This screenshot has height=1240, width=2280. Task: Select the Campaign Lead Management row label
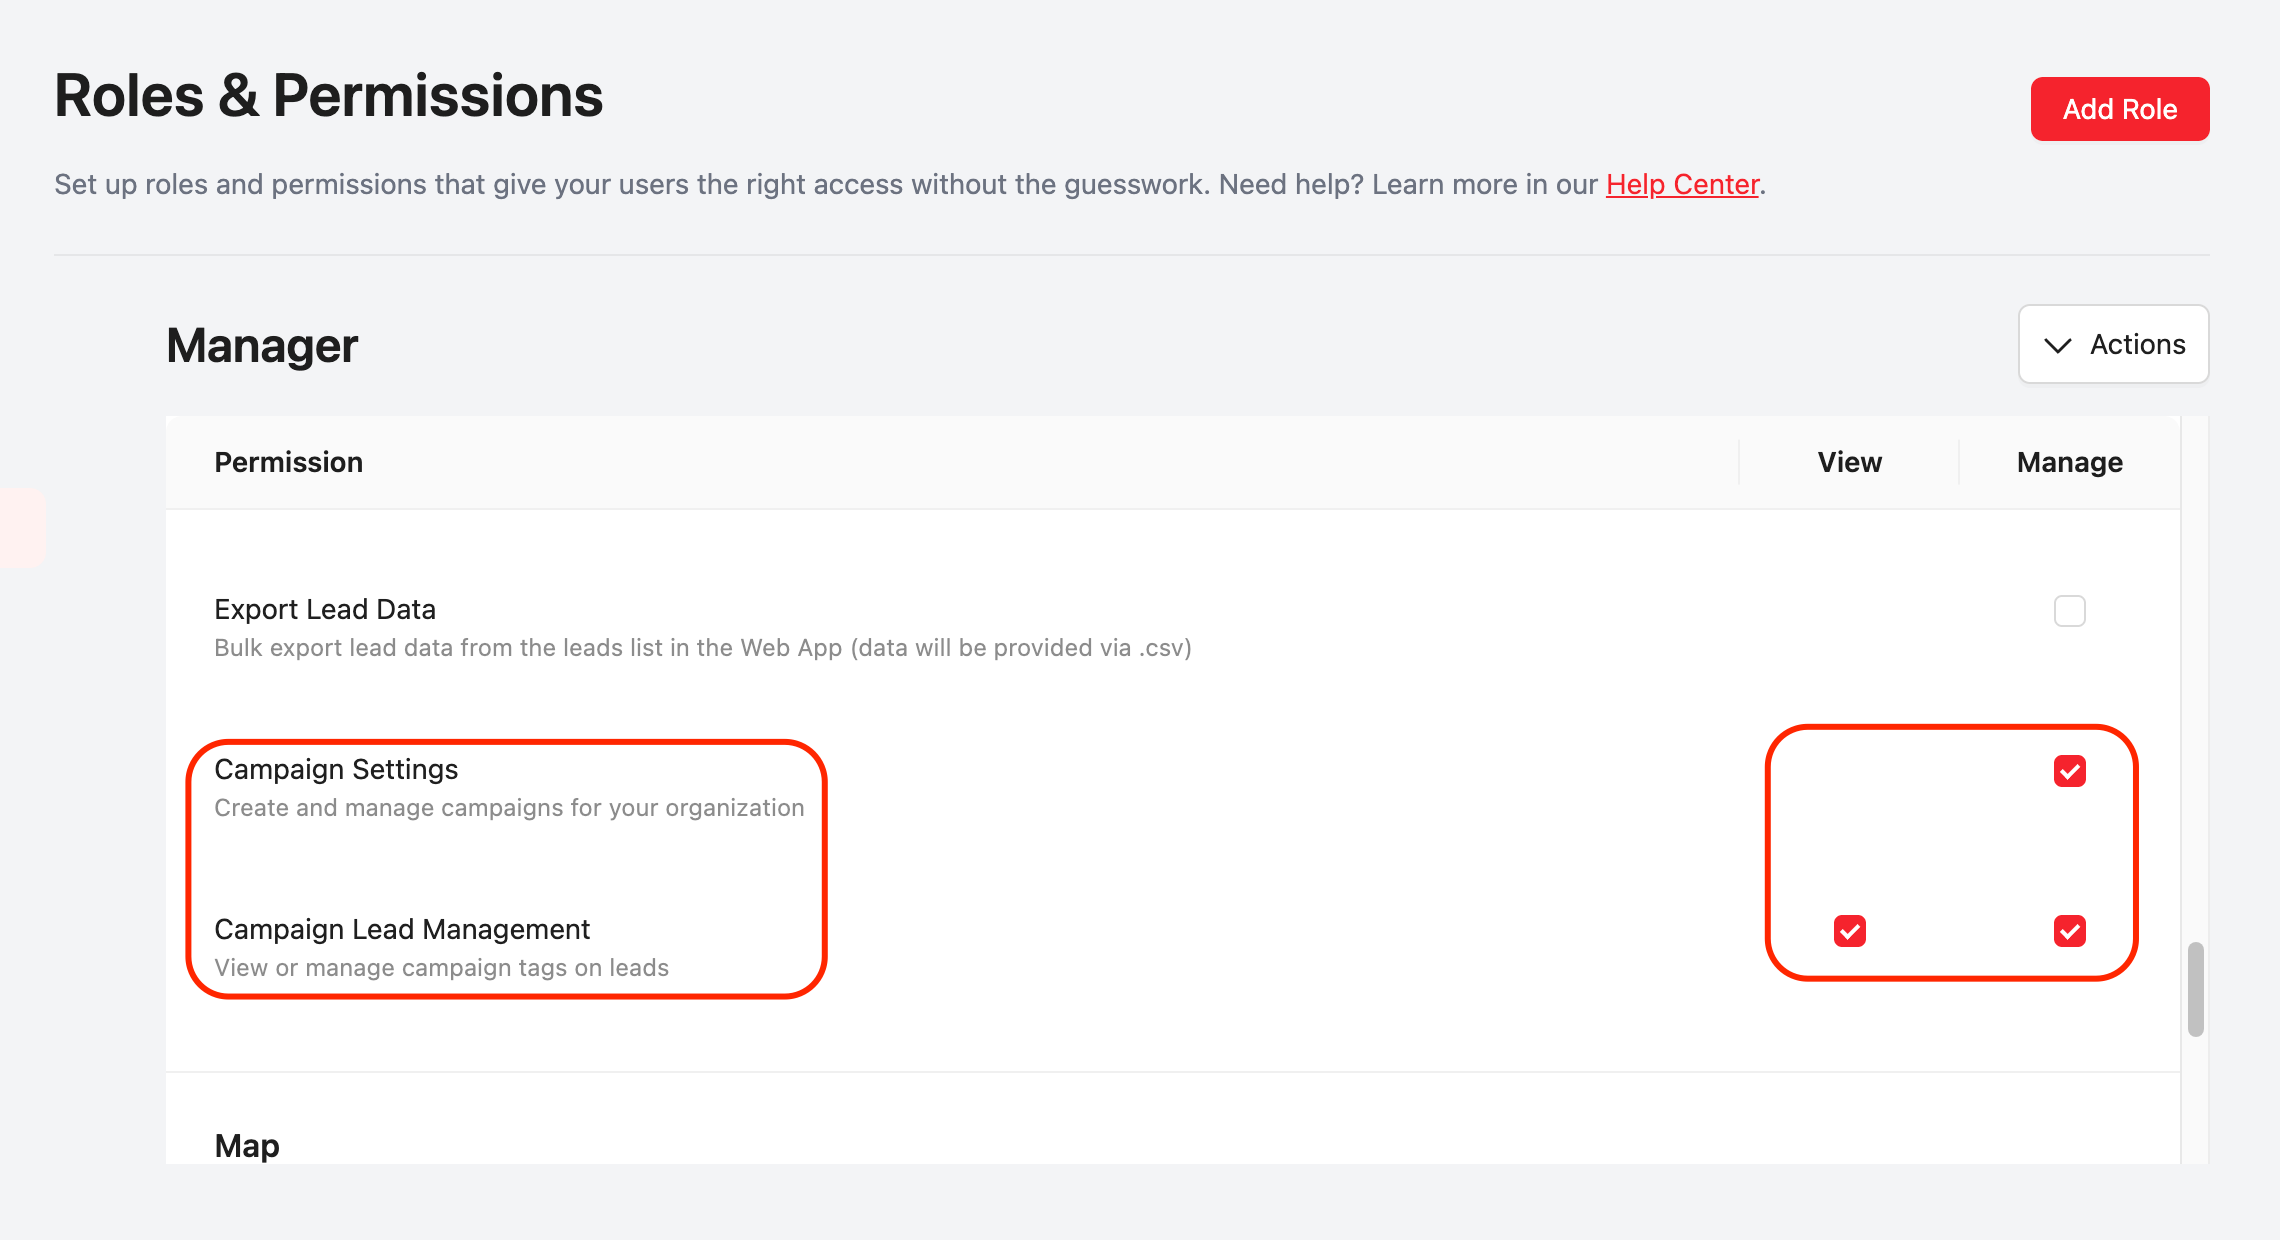[402, 930]
